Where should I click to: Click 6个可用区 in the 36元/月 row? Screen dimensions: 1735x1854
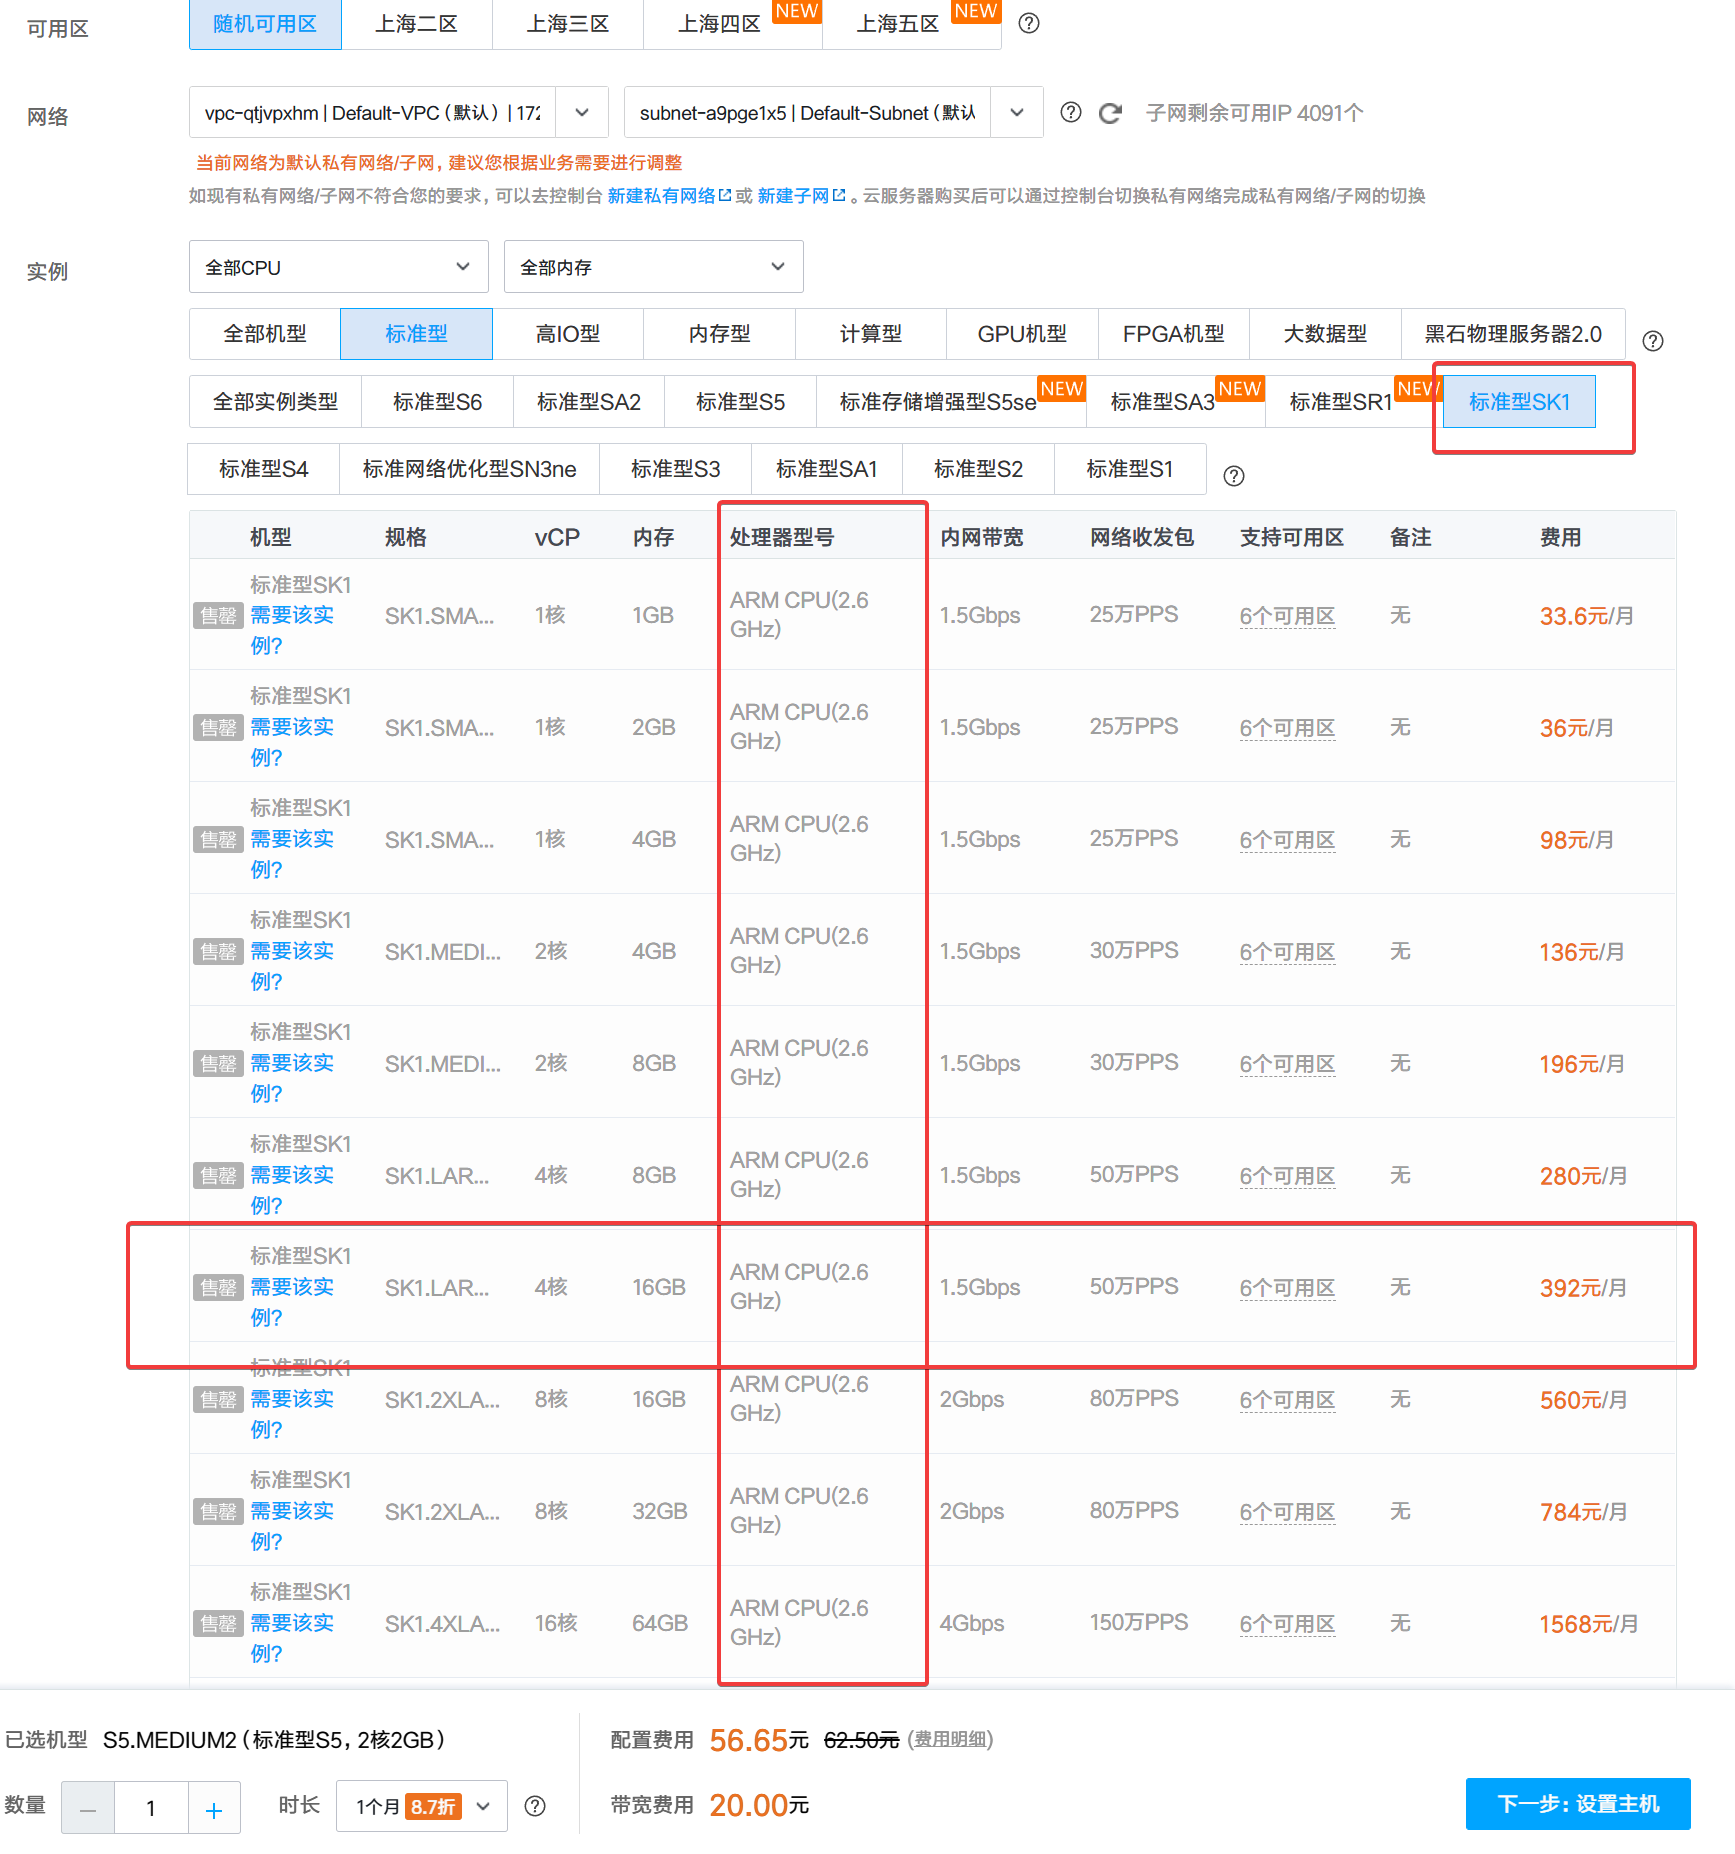click(1287, 728)
